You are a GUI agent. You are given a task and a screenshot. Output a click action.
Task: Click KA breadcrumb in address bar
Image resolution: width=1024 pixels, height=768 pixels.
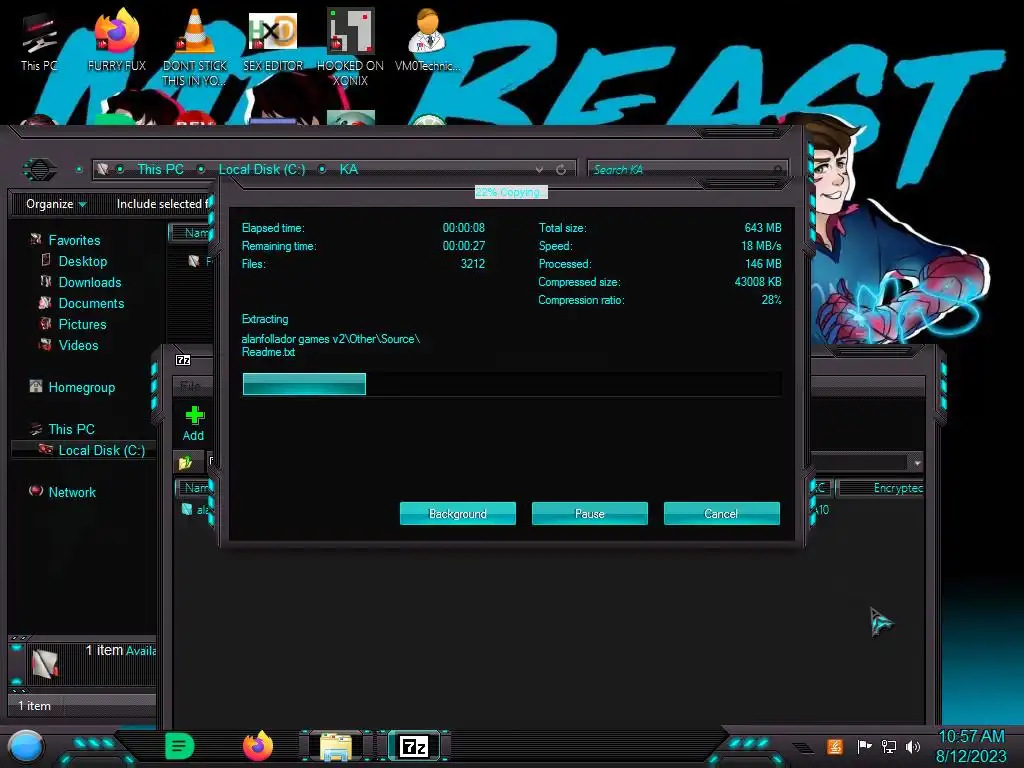point(348,169)
